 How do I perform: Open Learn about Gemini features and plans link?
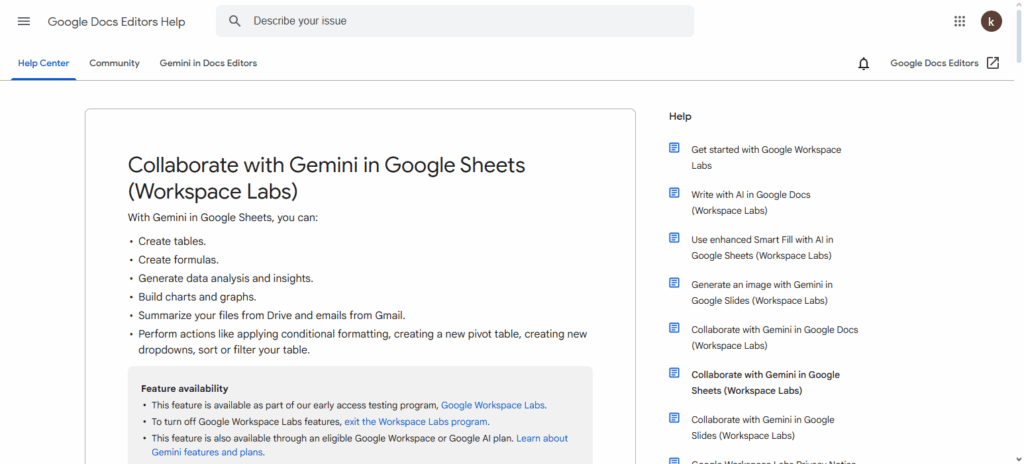pos(360,445)
